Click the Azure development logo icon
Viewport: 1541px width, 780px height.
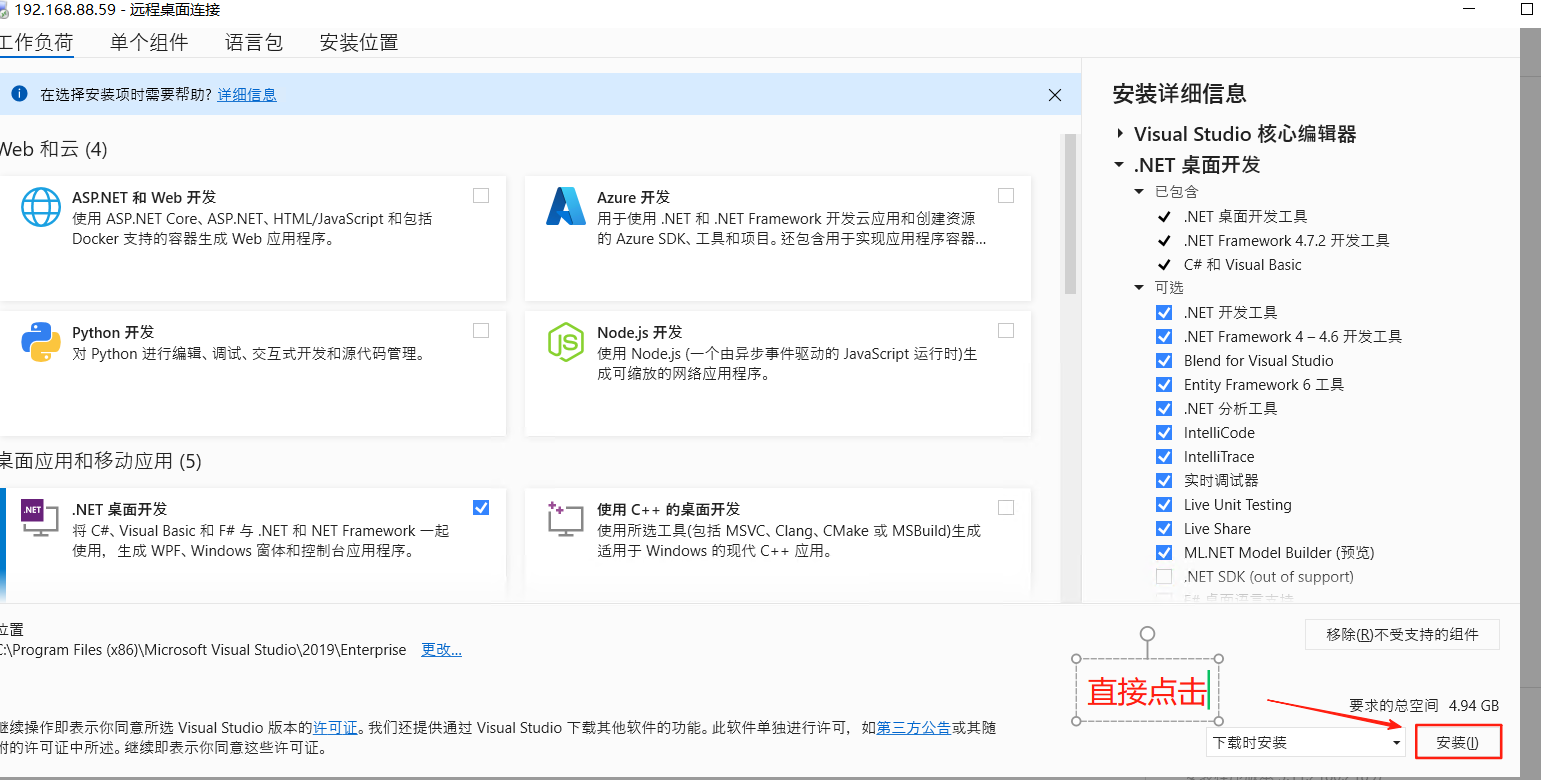(566, 207)
